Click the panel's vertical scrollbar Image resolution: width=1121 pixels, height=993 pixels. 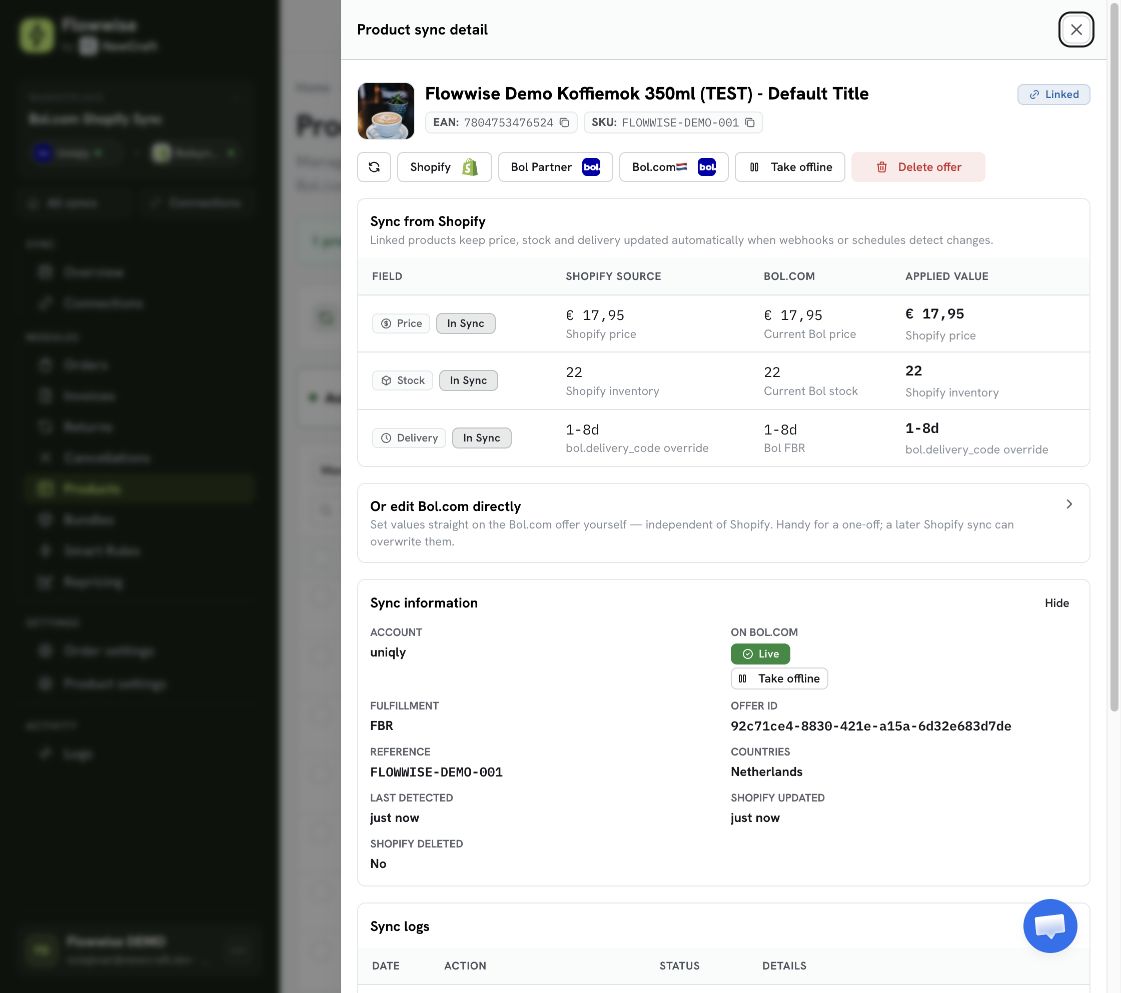[1114, 357]
